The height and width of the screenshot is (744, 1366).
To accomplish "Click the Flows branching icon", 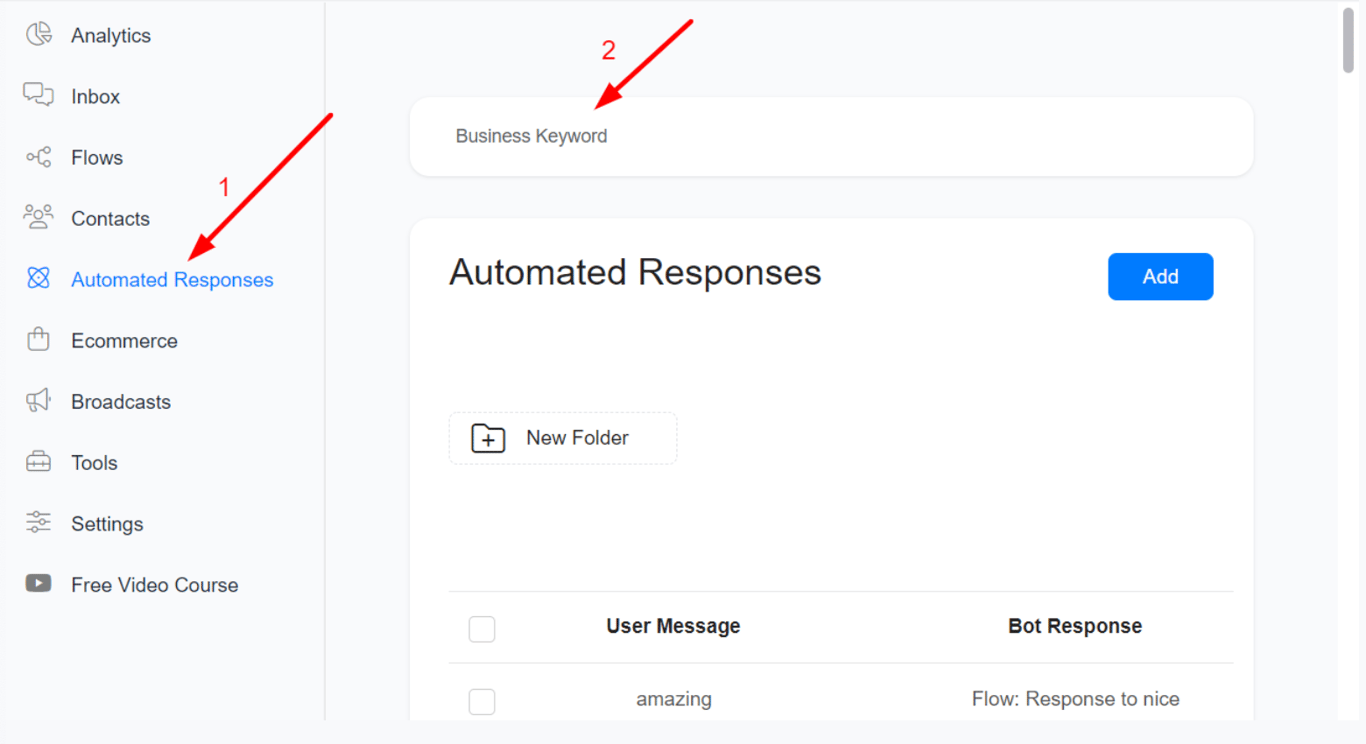I will click(38, 157).
